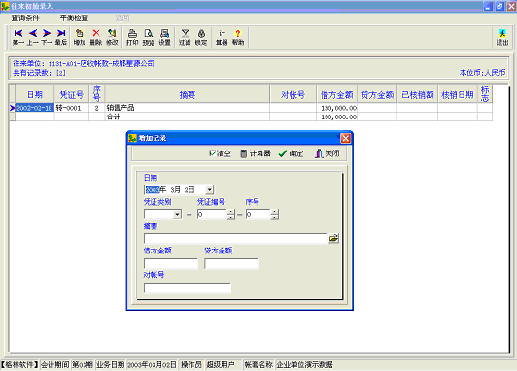Screen dimensions: 517x371
Task: Click the 锁定 lock toolbar icon
Action: pos(201,37)
